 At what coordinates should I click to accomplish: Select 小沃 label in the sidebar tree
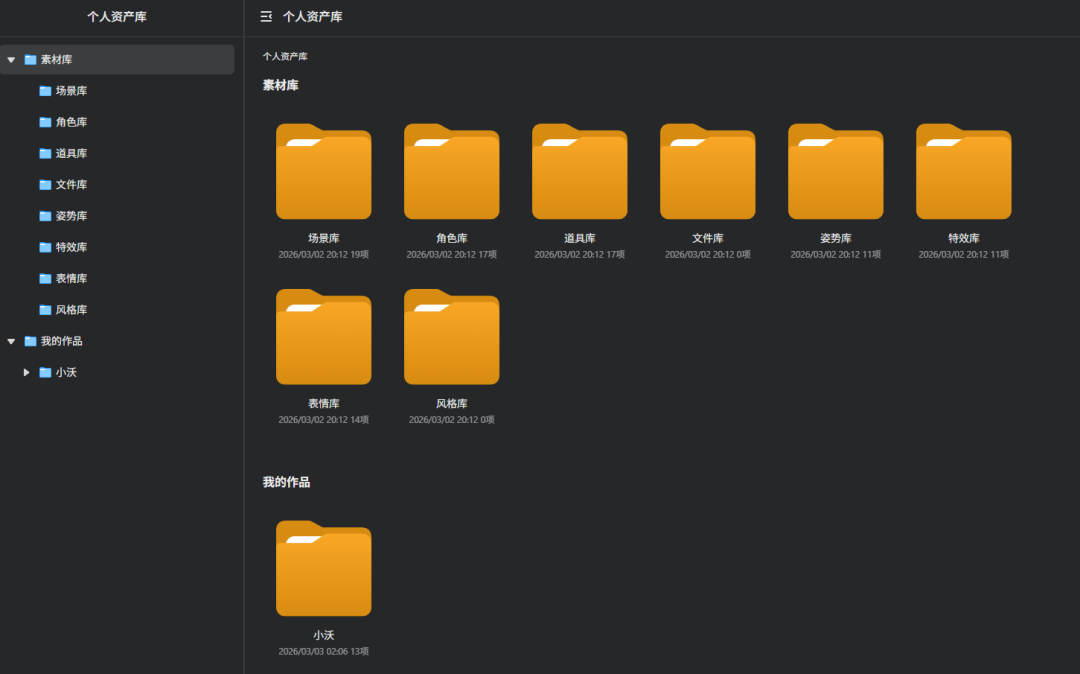(x=66, y=372)
